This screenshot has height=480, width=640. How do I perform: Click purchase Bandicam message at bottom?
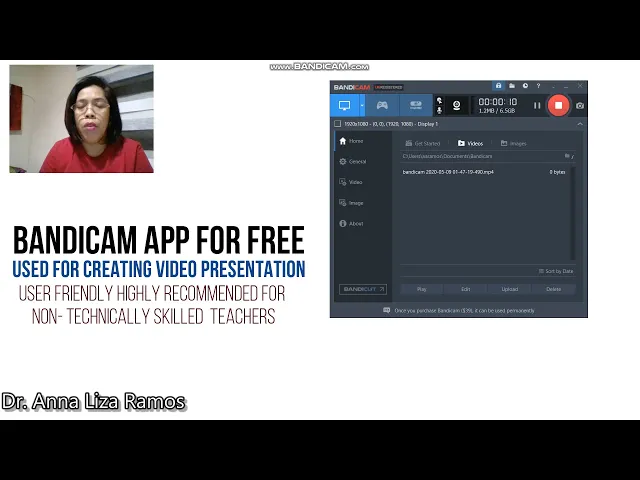(x=464, y=311)
